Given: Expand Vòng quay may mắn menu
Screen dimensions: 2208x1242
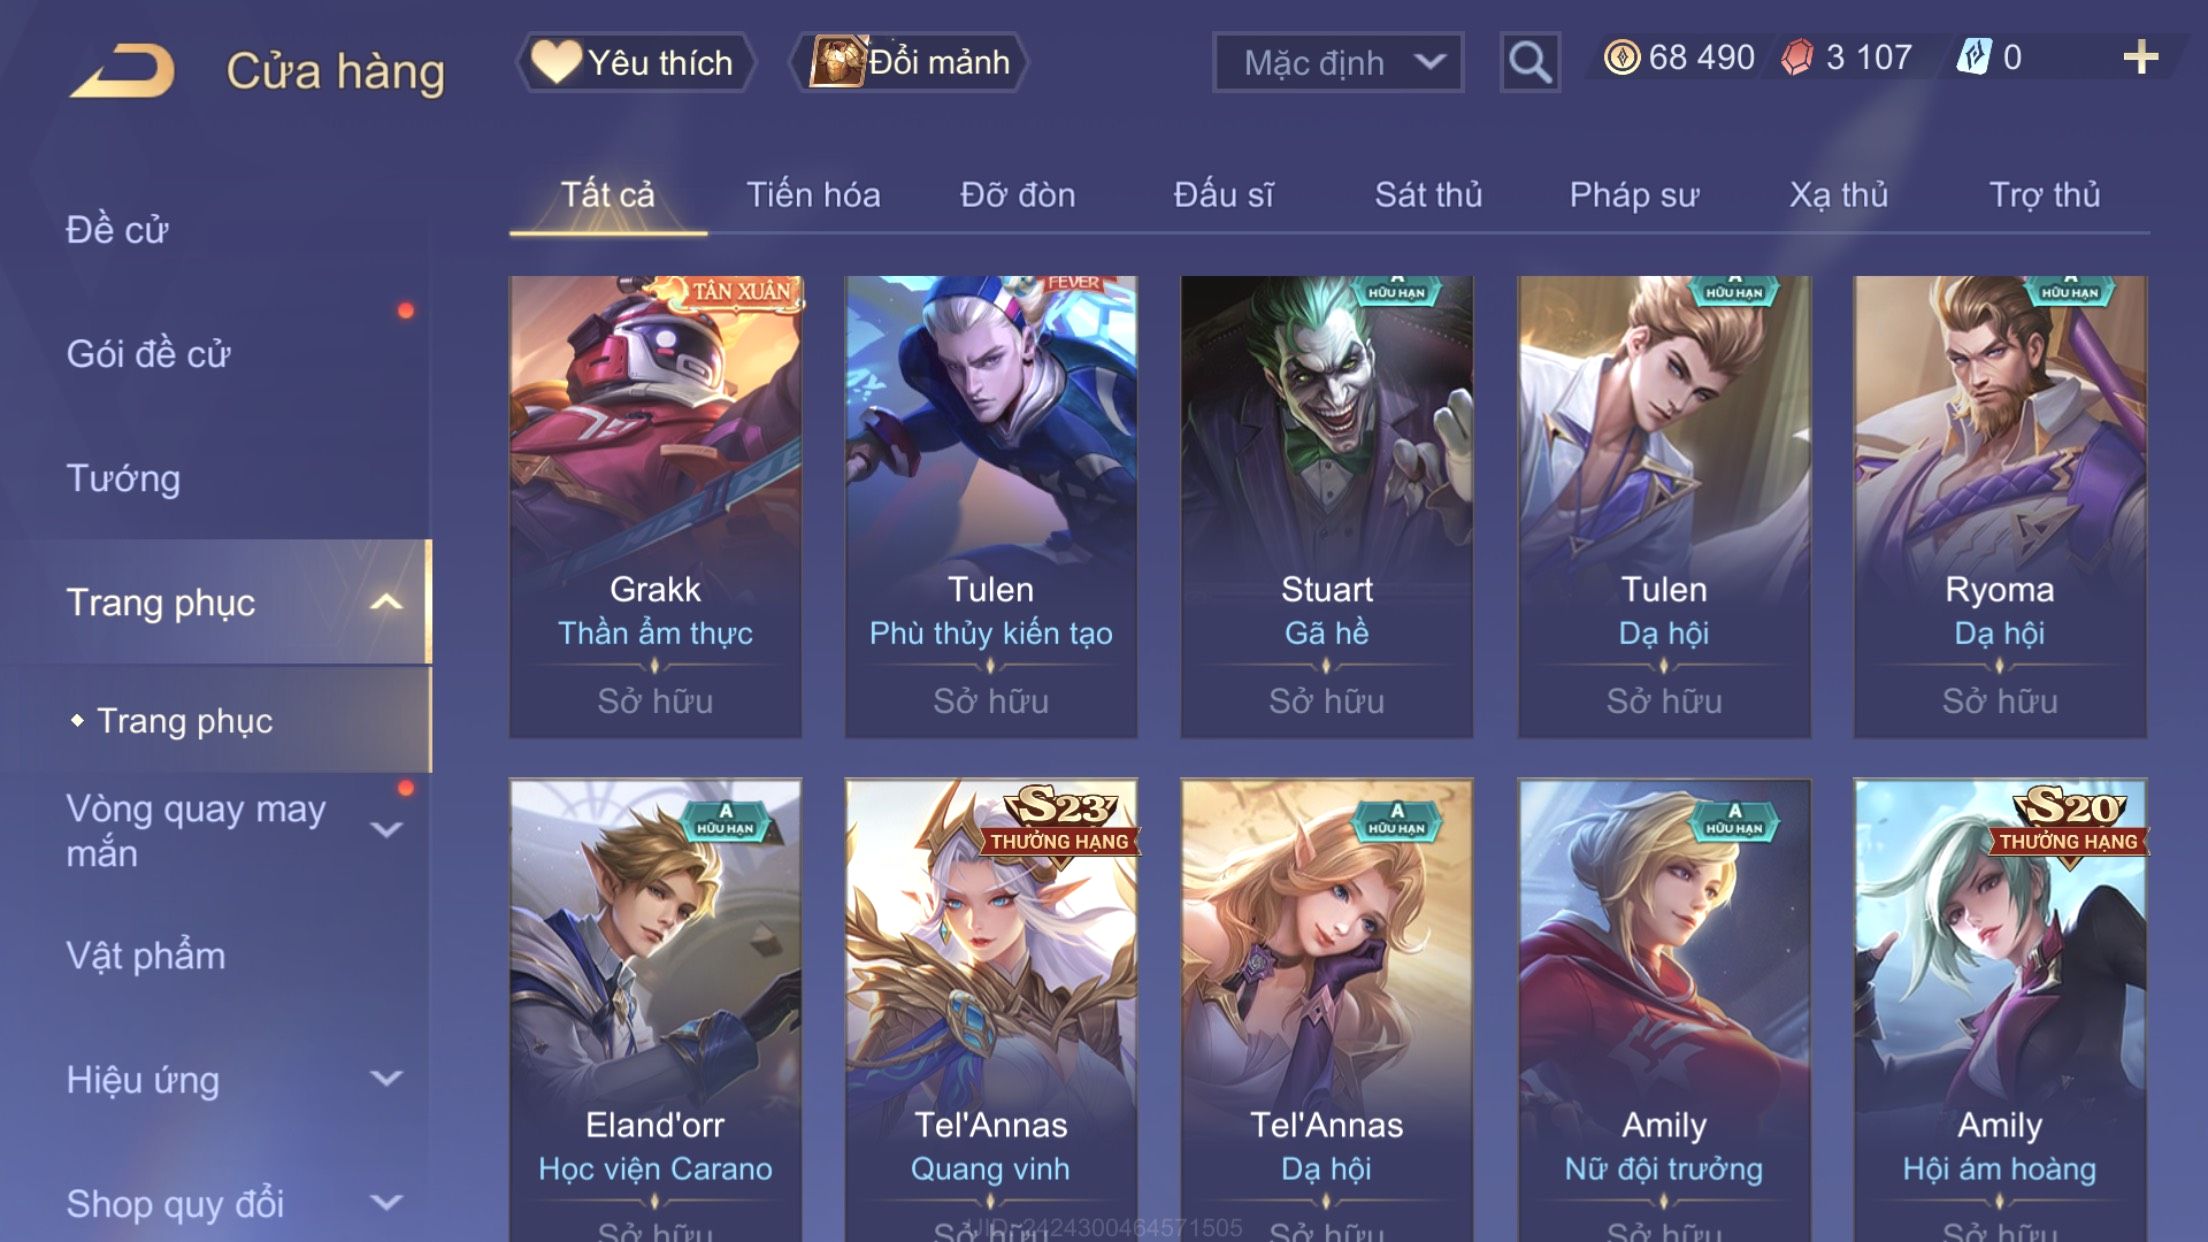Looking at the screenshot, I should click(386, 830).
